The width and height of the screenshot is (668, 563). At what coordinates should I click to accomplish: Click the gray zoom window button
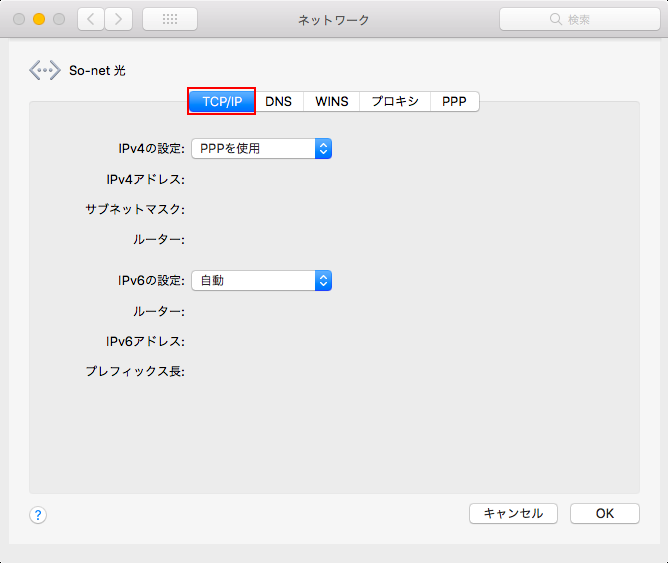click(x=59, y=19)
